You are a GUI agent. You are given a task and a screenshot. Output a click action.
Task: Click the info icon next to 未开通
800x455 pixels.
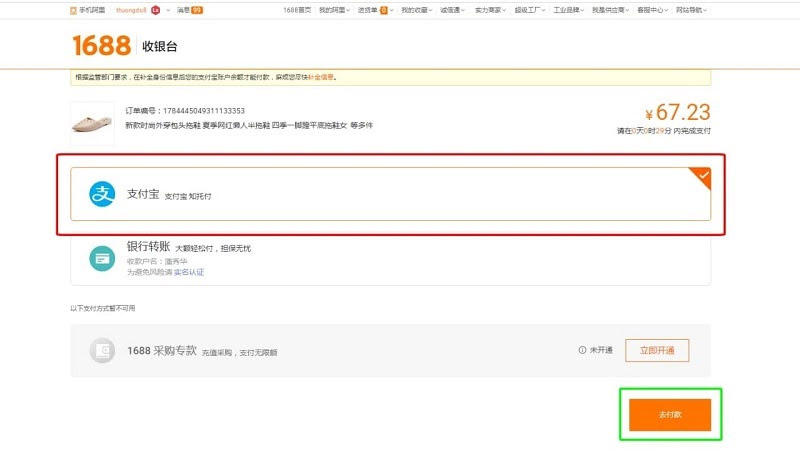point(582,350)
